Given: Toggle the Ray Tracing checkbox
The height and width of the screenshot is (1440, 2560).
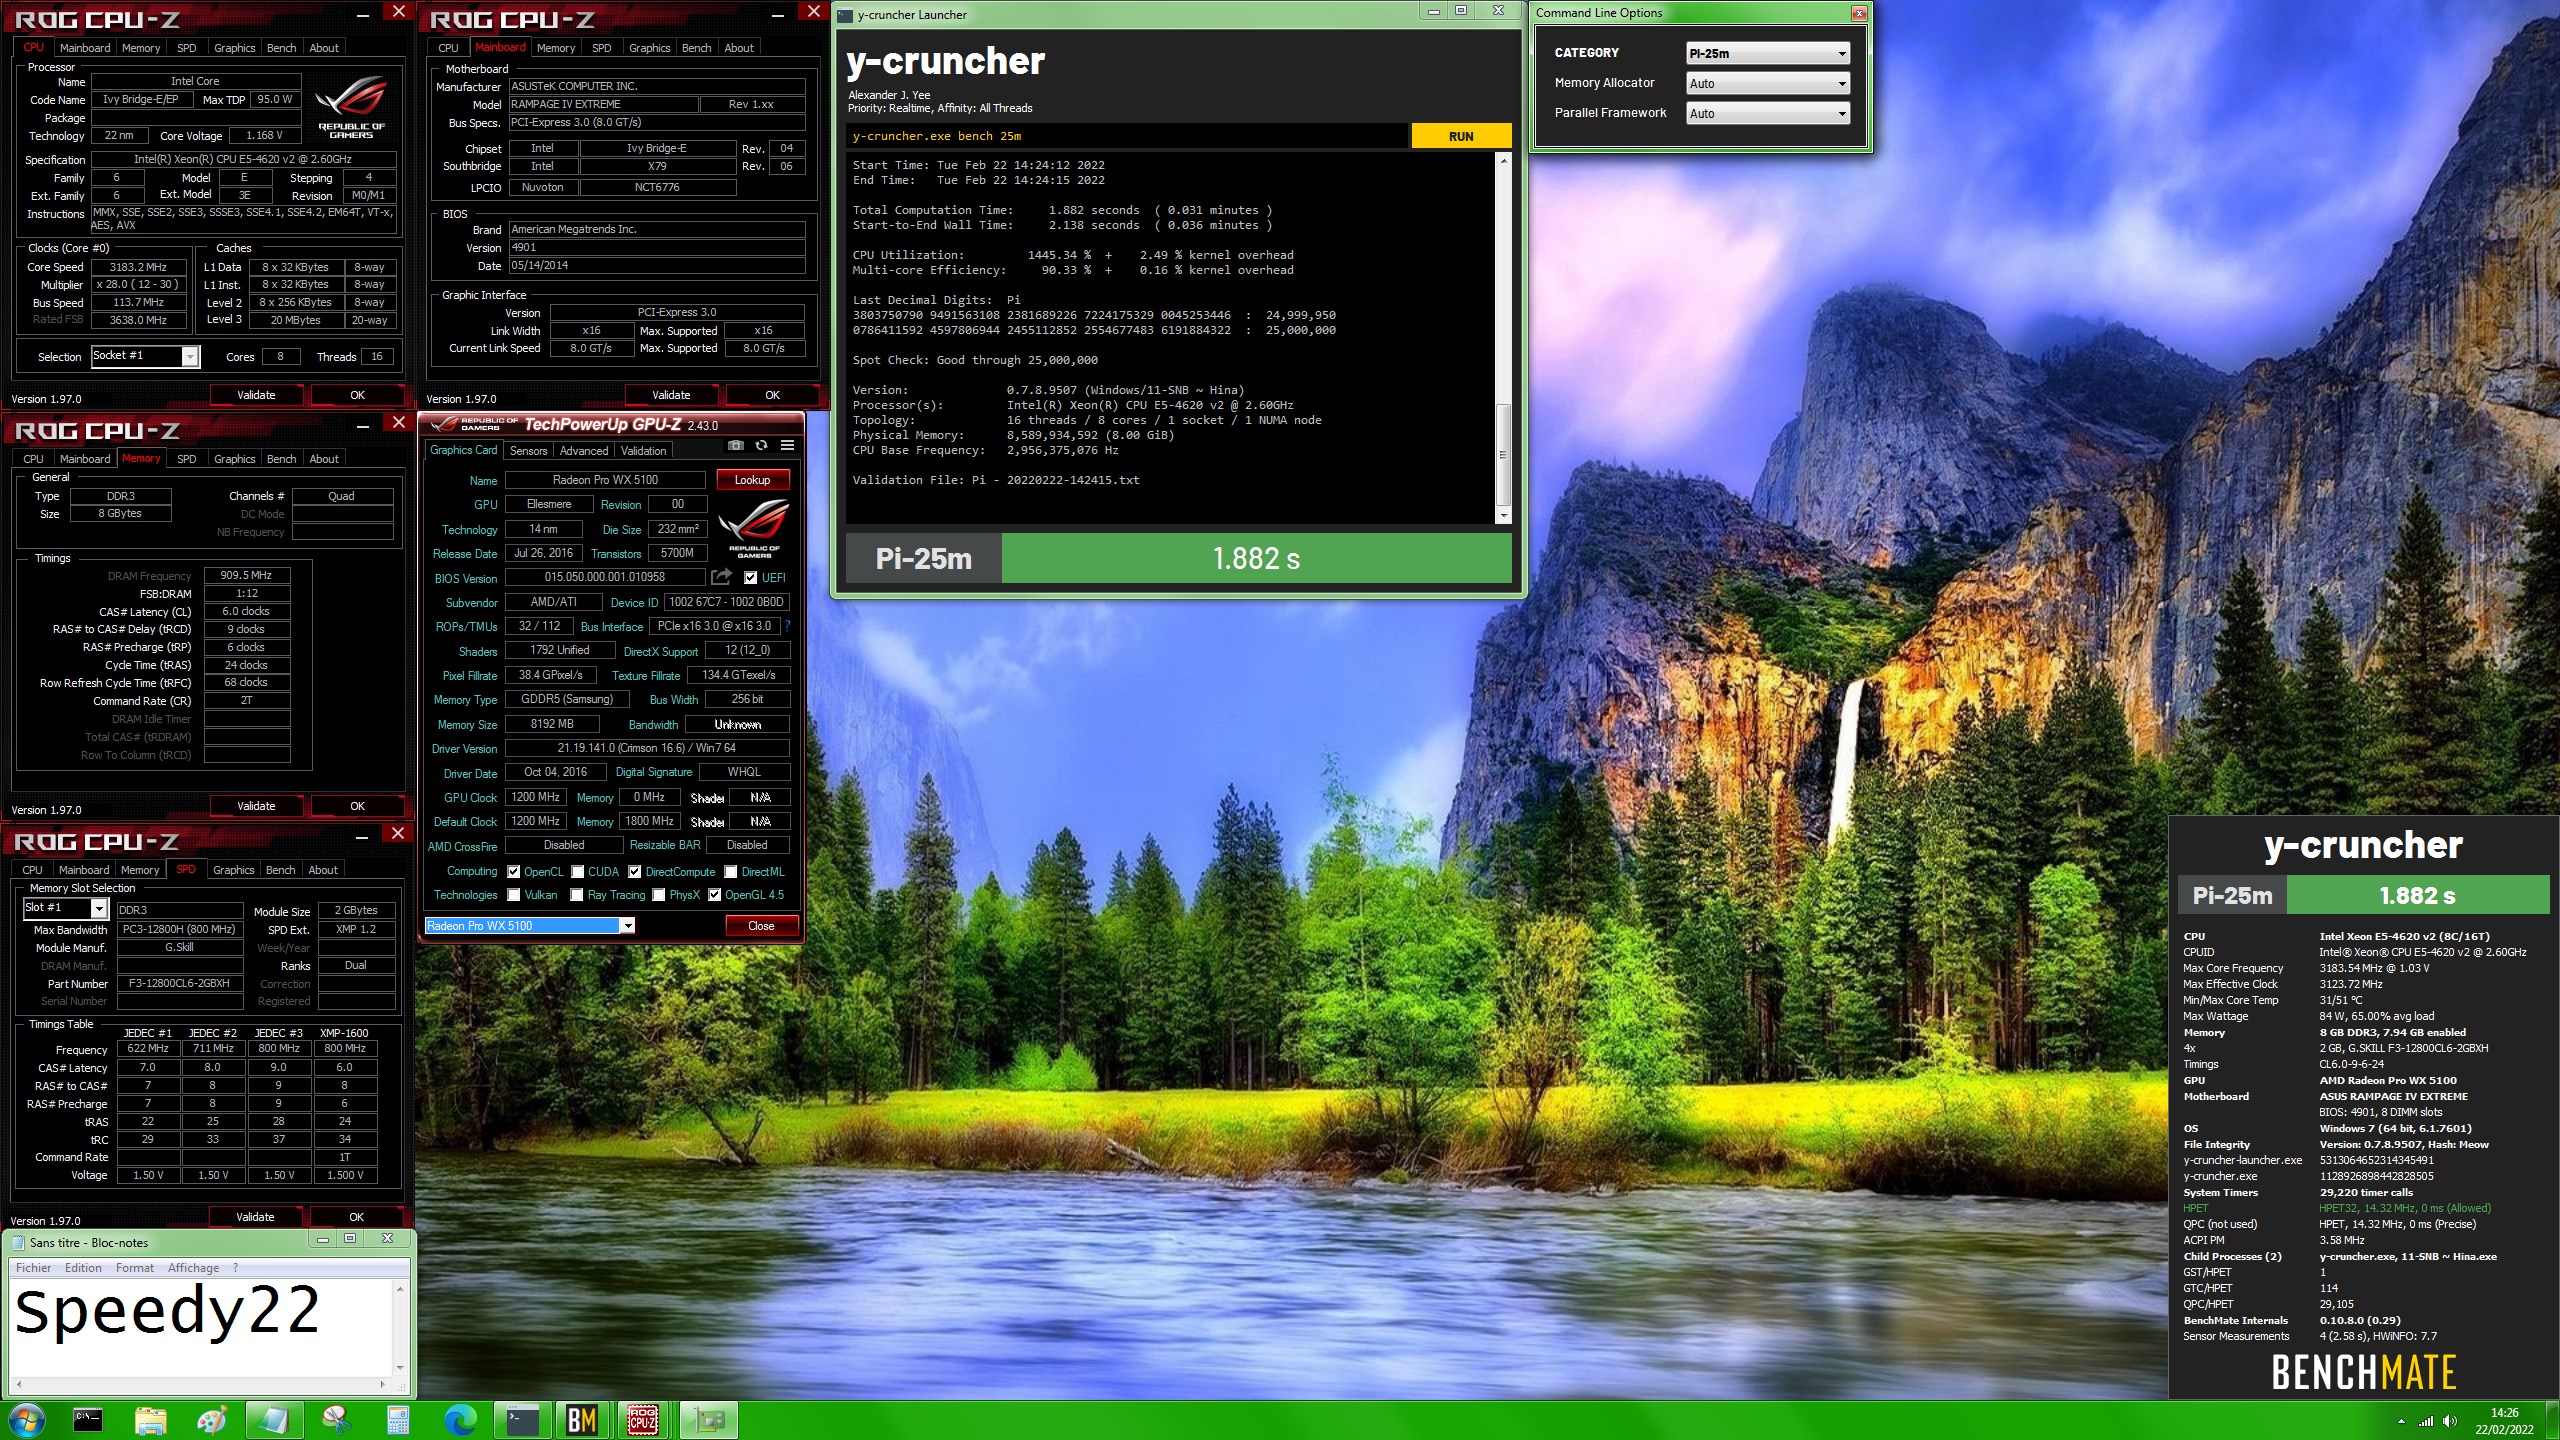Looking at the screenshot, I should tap(577, 894).
